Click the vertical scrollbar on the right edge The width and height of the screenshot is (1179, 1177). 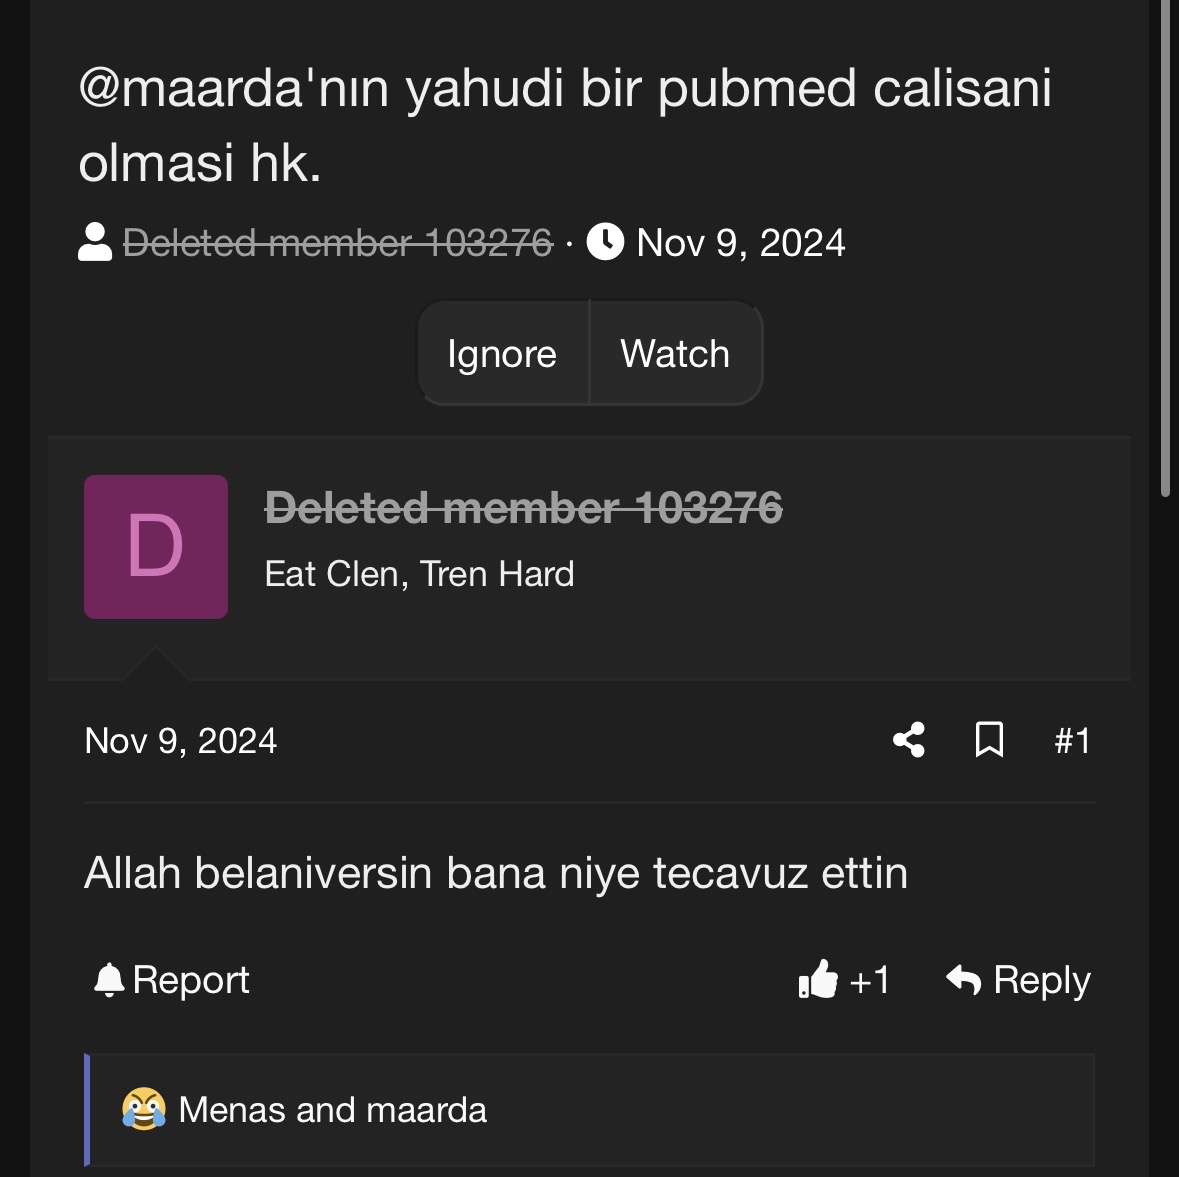pos(1165,250)
